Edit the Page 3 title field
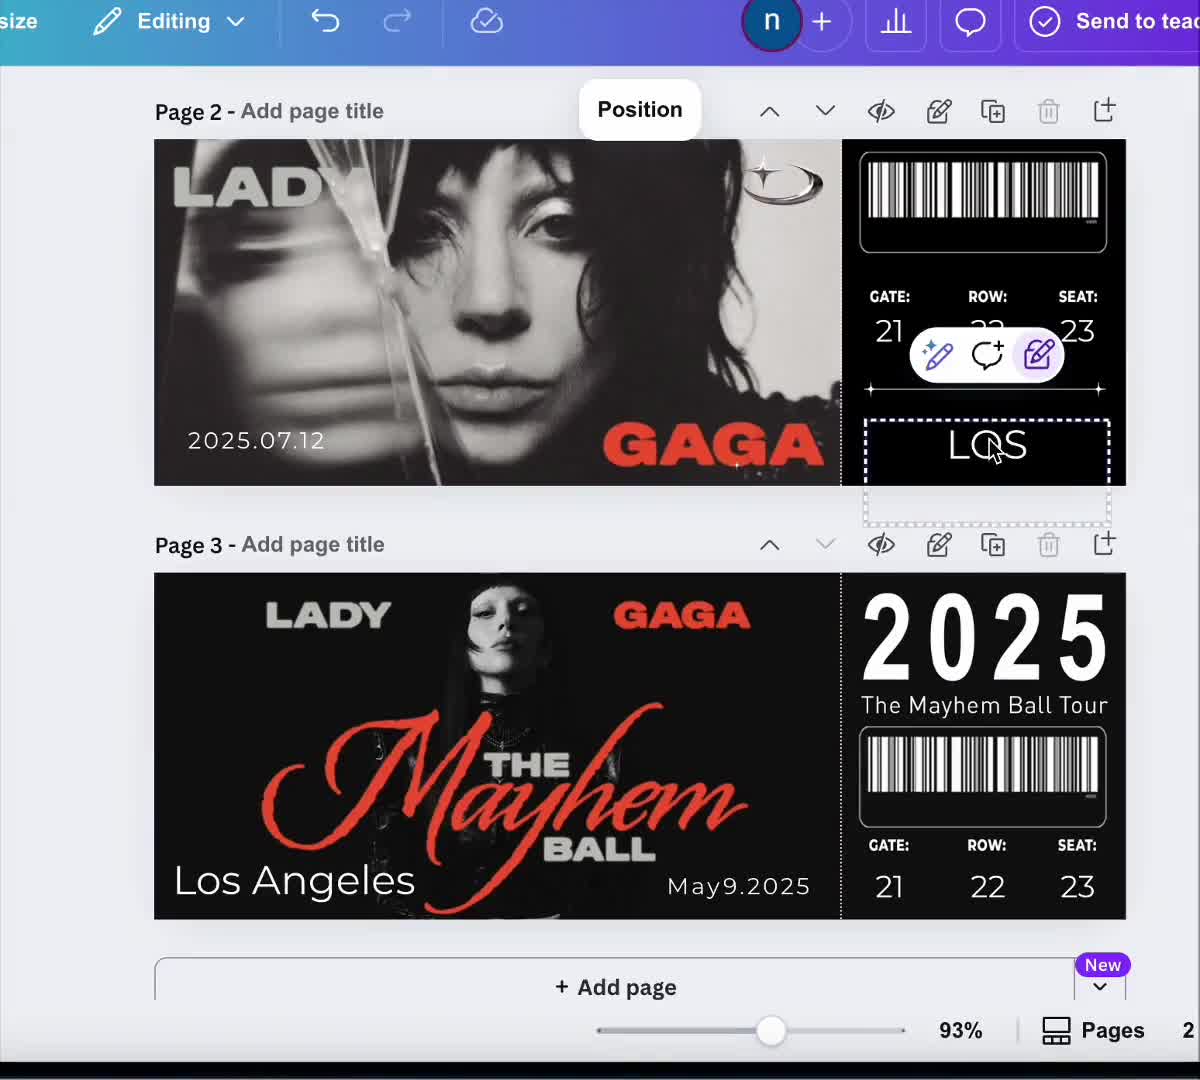Viewport: 1200px width, 1080px height. (312, 545)
